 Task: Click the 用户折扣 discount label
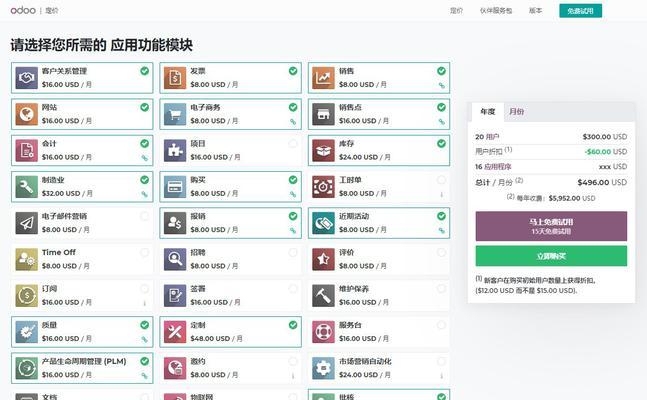(489, 151)
